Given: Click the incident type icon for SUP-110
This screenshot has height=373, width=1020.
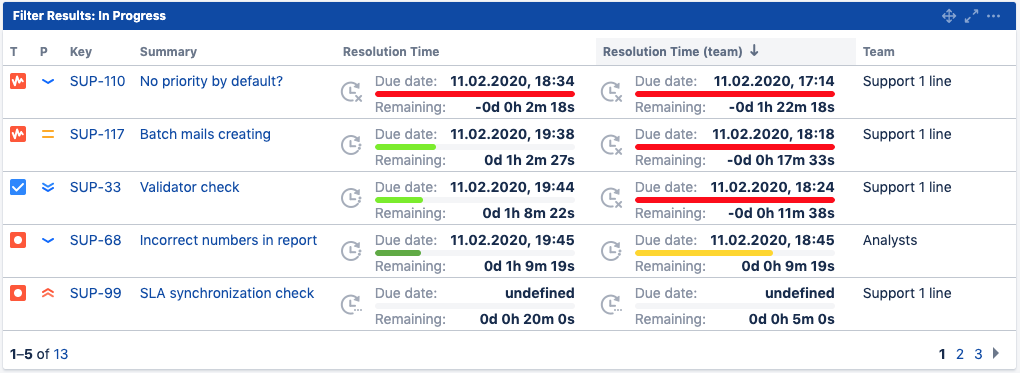Looking at the screenshot, I should click(18, 82).
